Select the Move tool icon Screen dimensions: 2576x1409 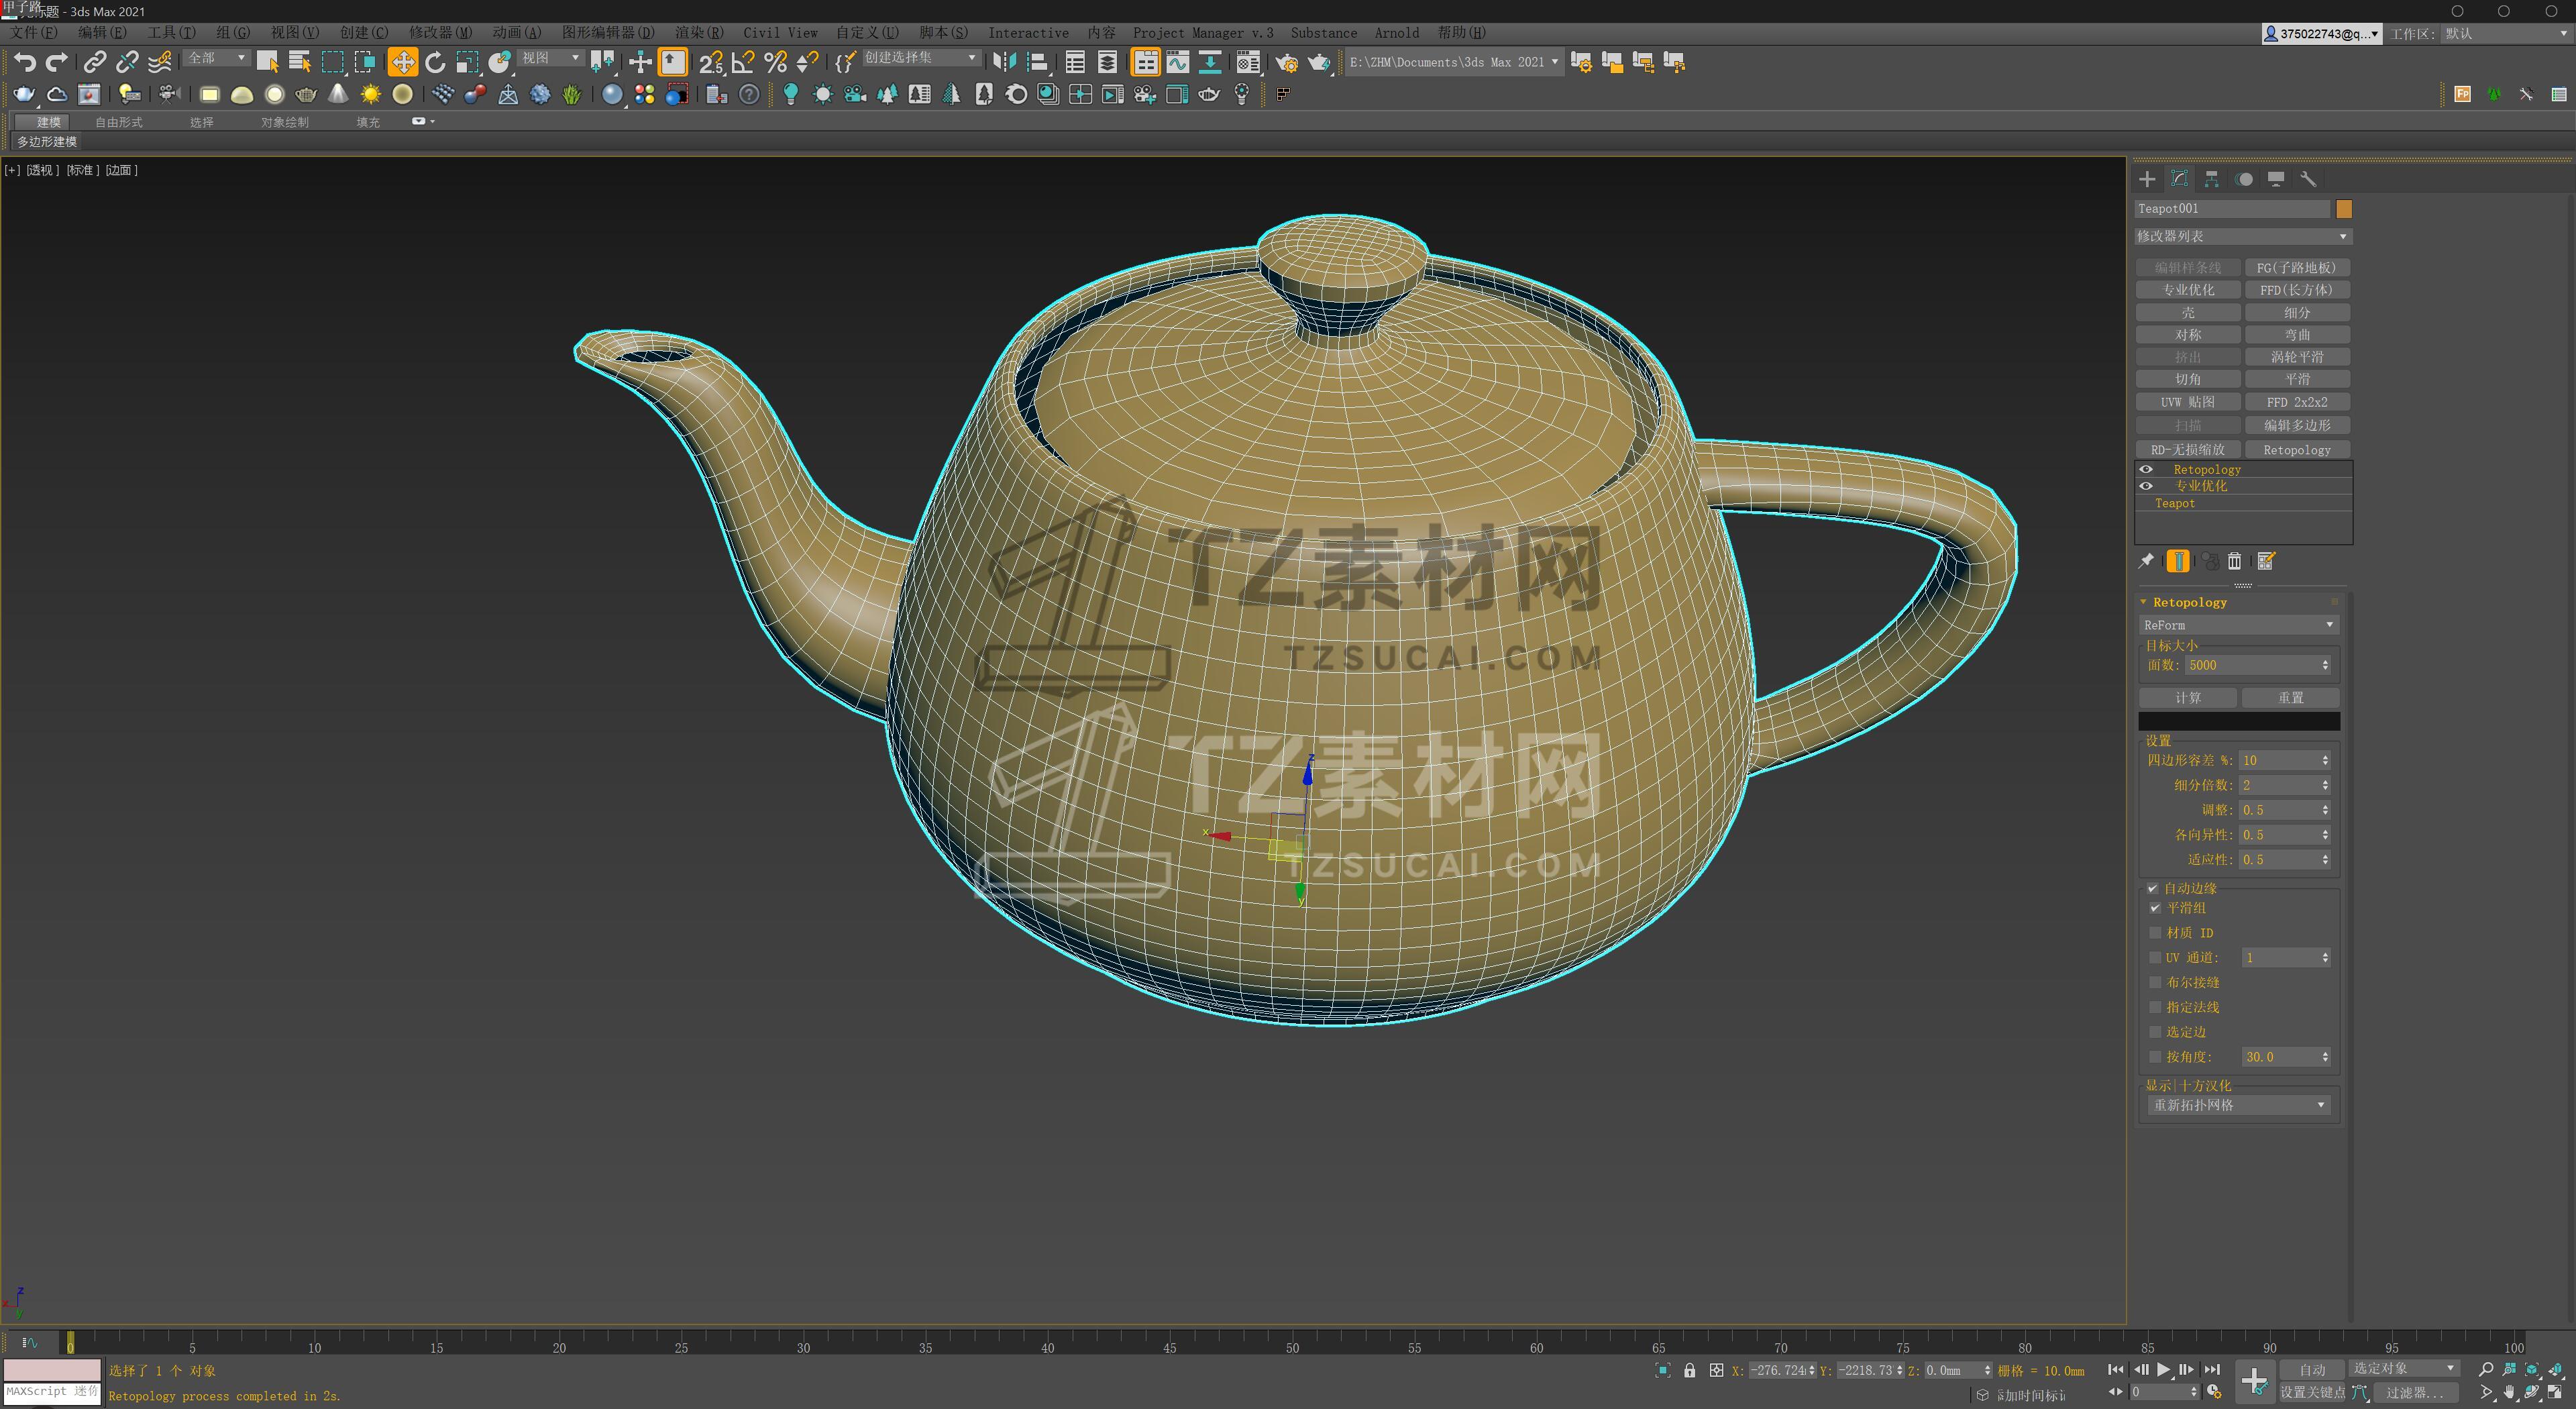coord(403,63)
